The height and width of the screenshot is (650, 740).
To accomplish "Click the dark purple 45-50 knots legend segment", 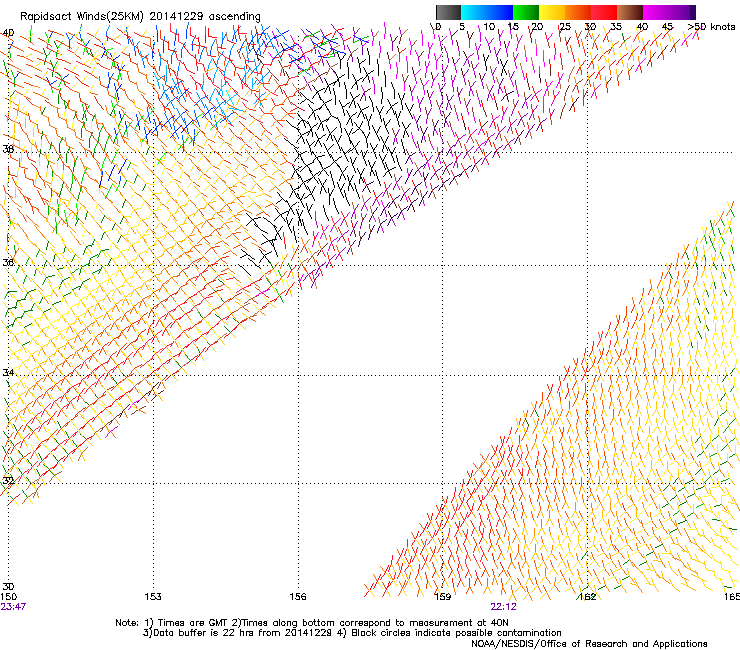I will coord(682,12).
